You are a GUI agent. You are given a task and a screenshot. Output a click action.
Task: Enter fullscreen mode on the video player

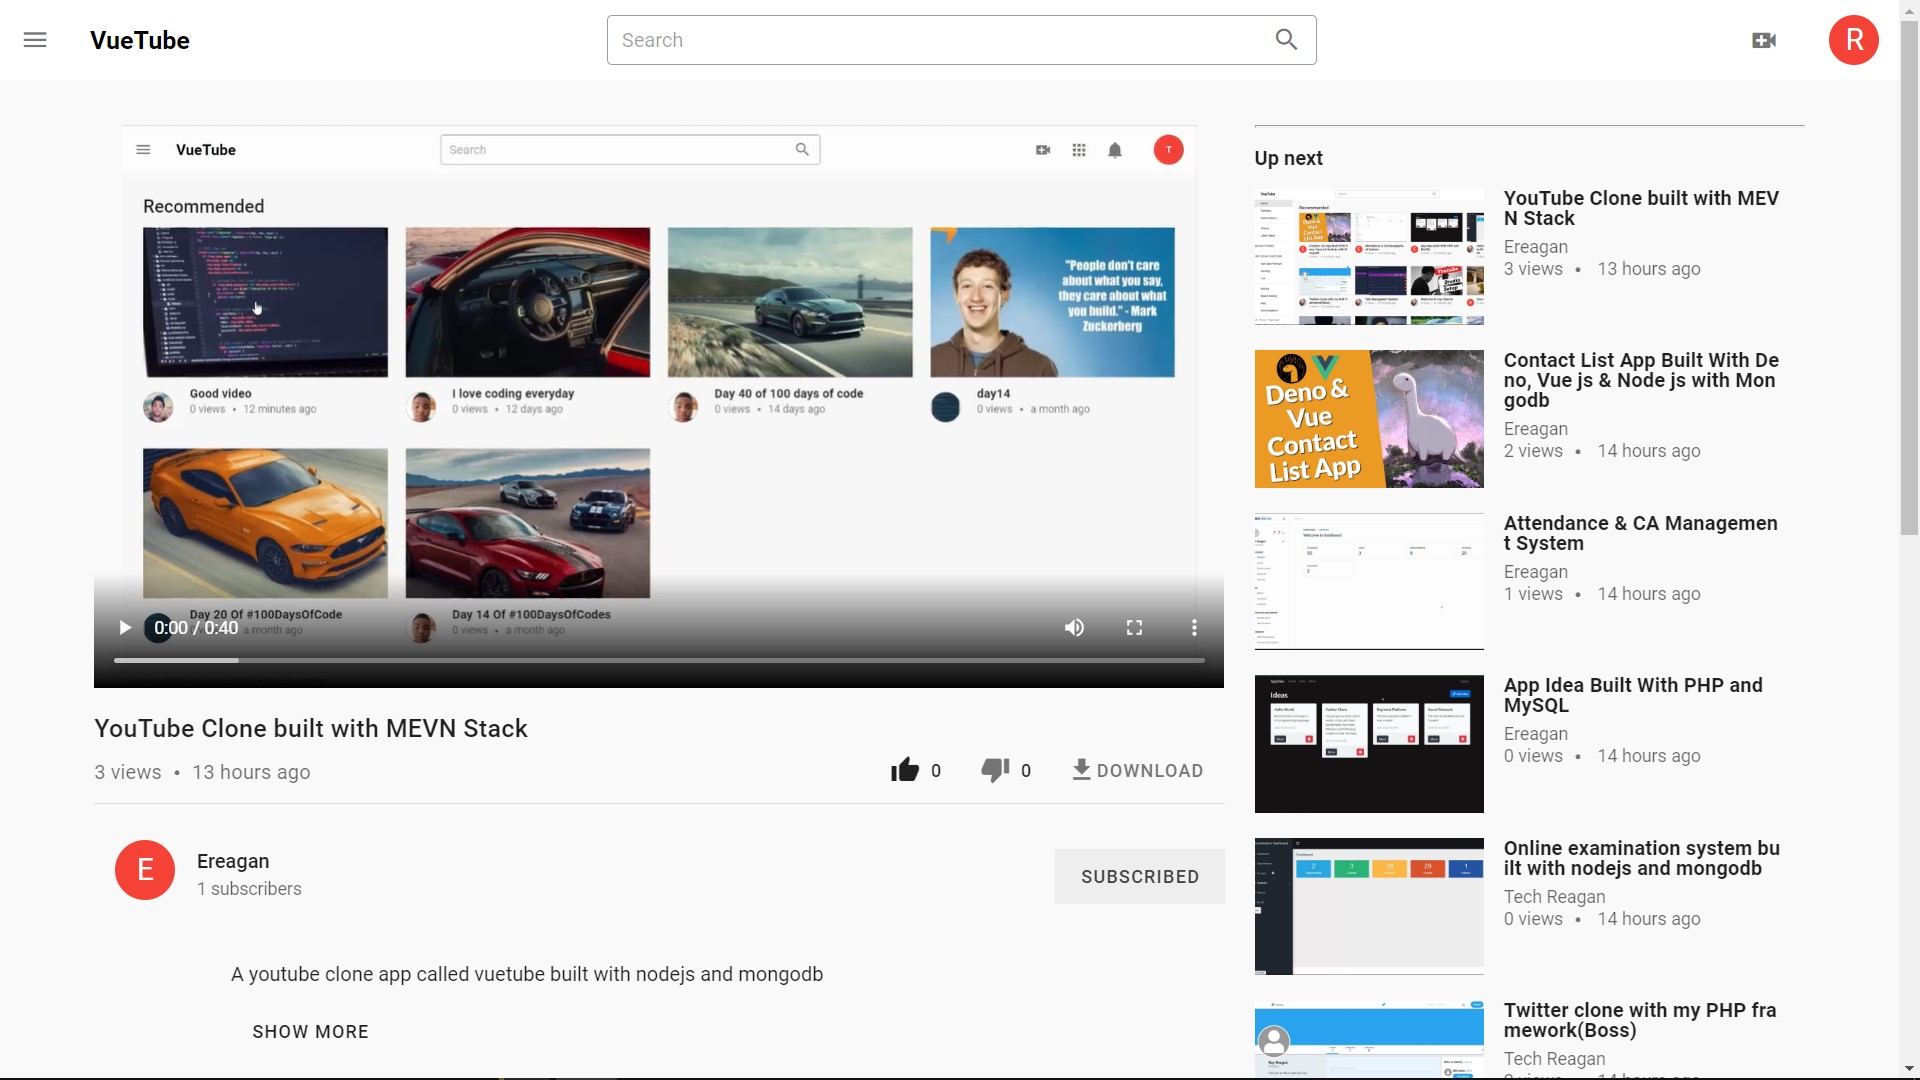coord(1134,628)
